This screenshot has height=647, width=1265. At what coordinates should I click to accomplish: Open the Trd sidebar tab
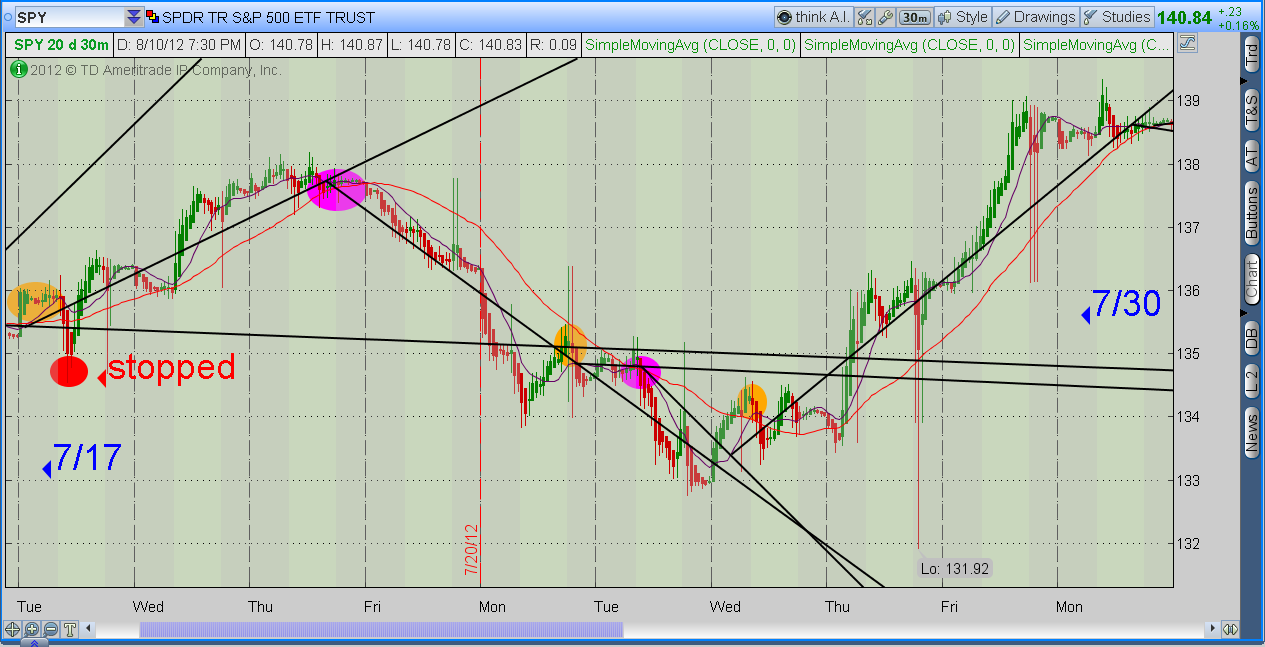point(1251,55)
